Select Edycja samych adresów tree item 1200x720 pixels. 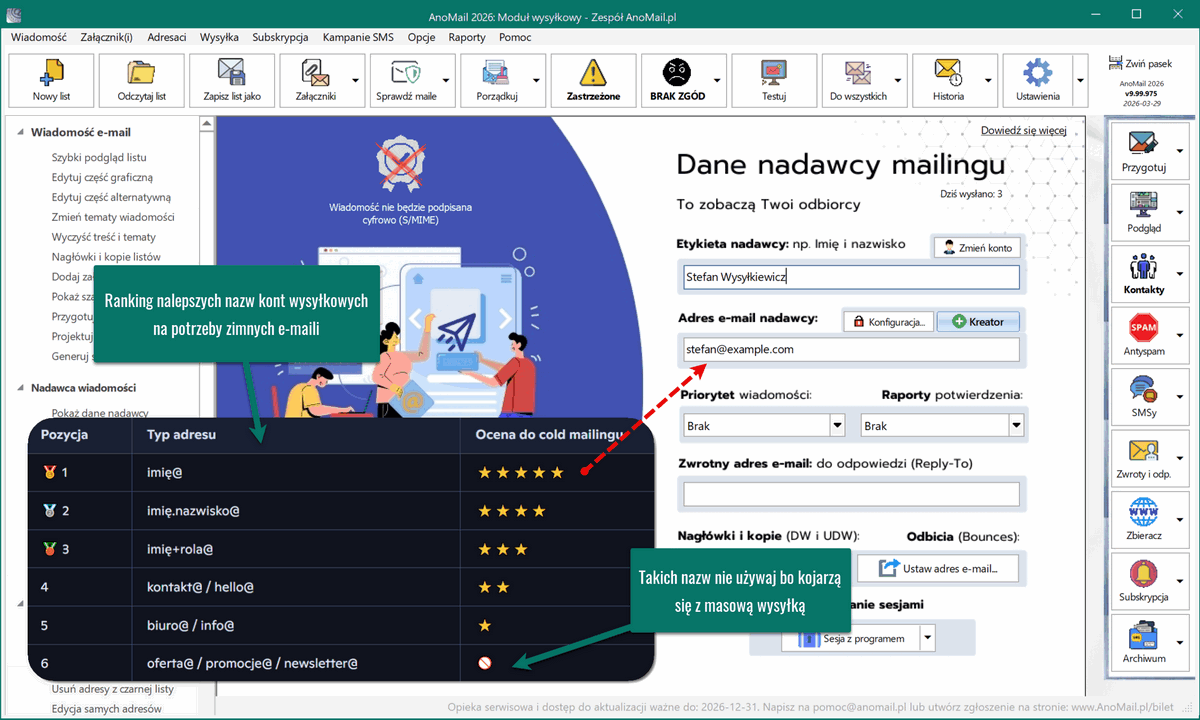pos(106,709)
